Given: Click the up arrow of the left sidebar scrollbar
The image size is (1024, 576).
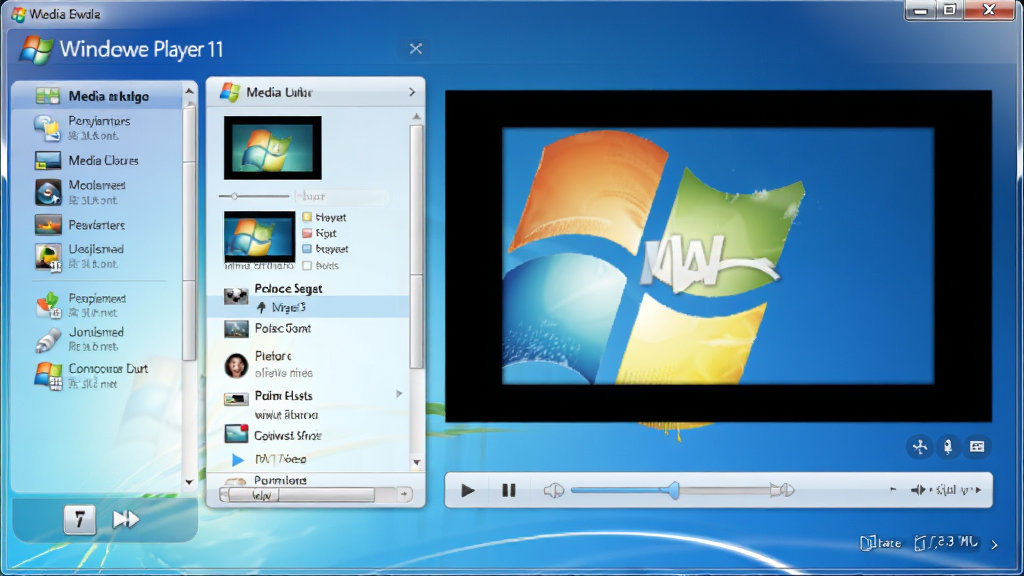Looking at the screenshot, I should point(189,91).
